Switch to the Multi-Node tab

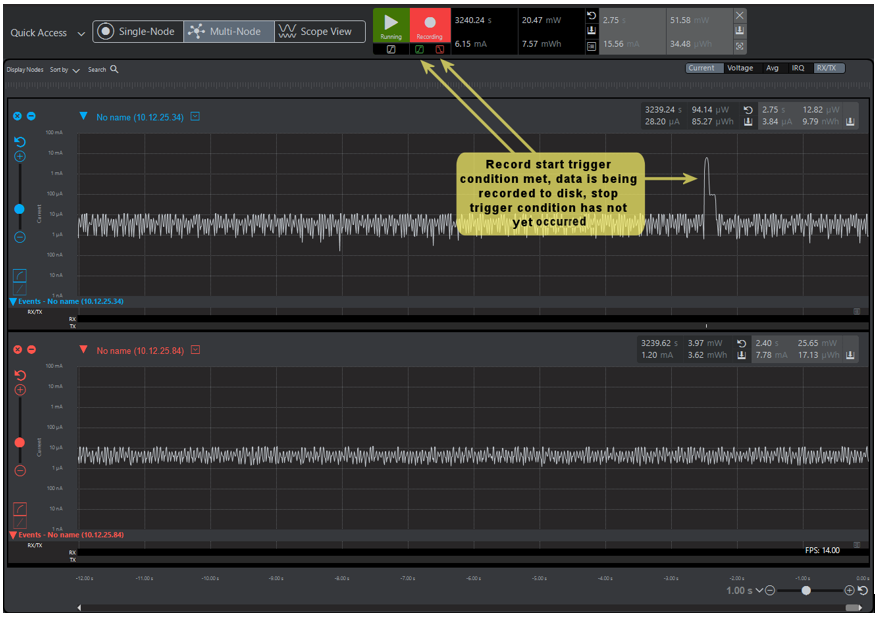pos(228,32)
